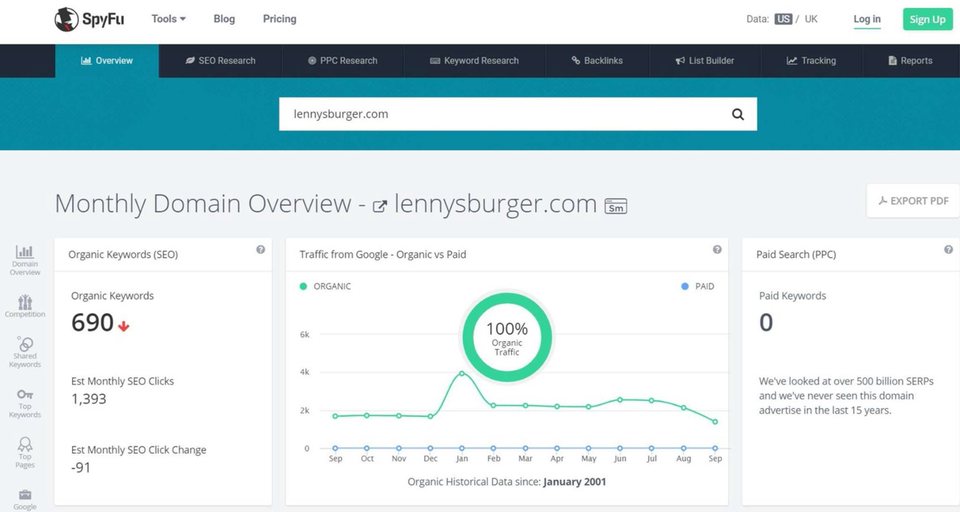Open the List Builder tab
The width and height of the screenshot is (960, 512).
pyautogui.click(x=705, y=61)
